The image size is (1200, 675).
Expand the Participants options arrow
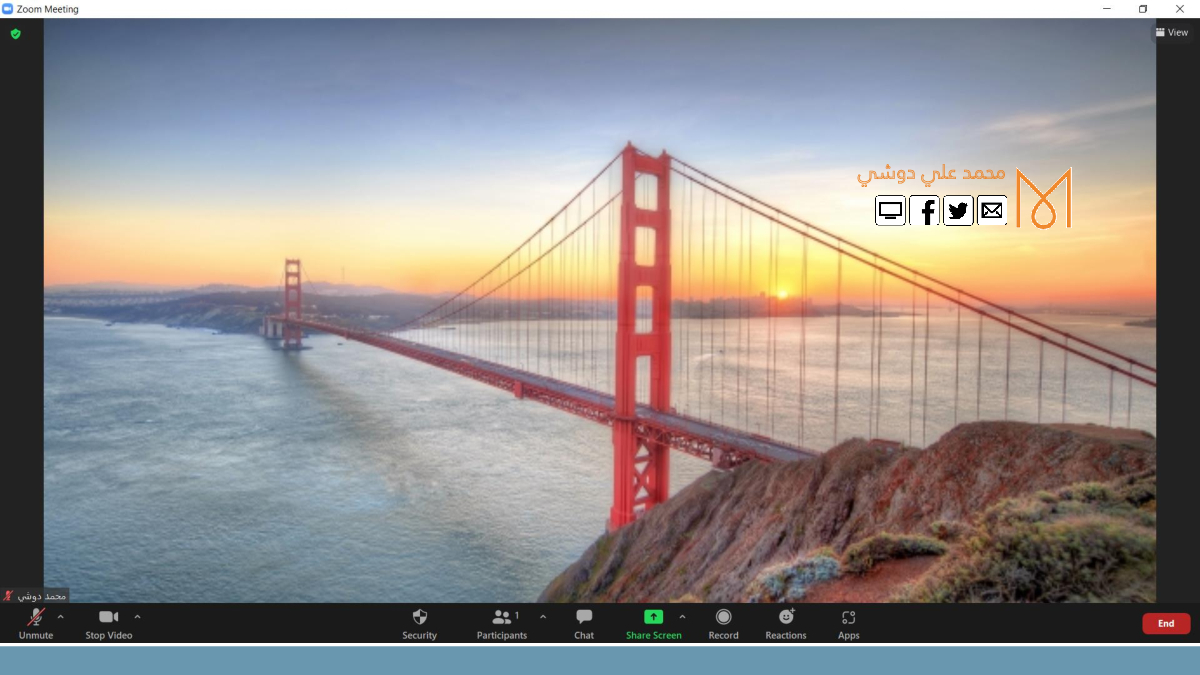[543, 617]
